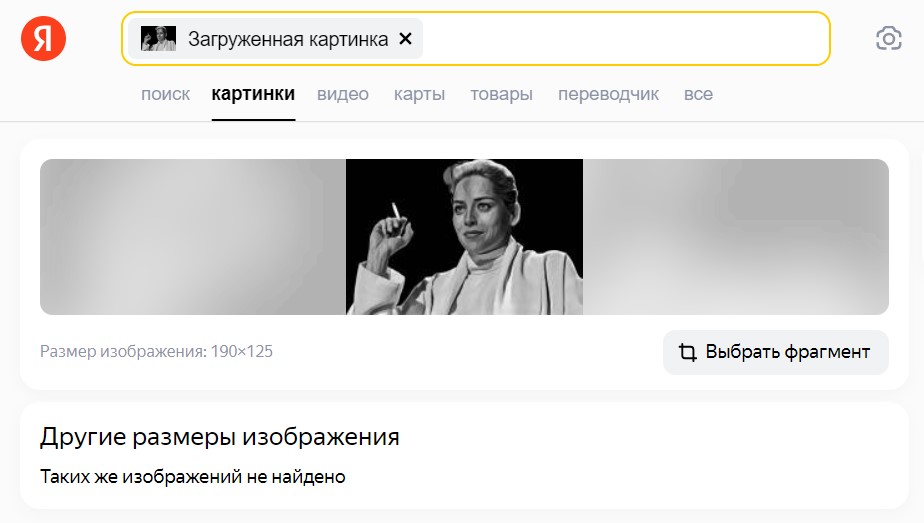Remove the uploaded picture with the X icon
Image resolution: width=924 pixels, height=523 pixels.
pyautogui.click(x=405, y=39)
